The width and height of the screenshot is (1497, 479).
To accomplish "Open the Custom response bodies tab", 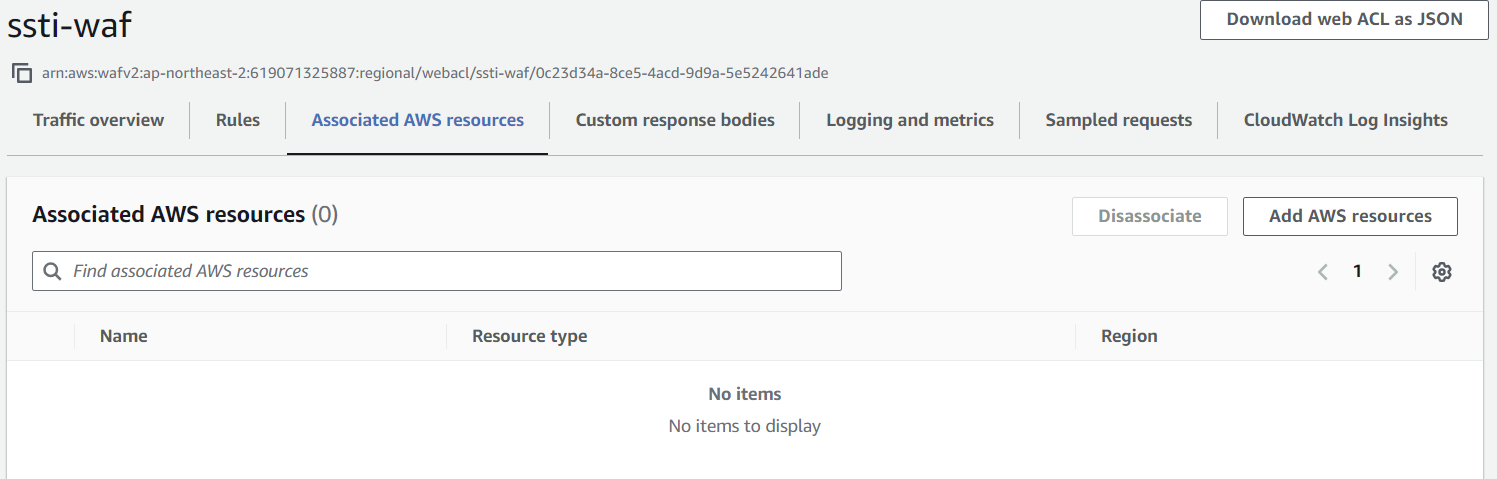I will point(675,120).
